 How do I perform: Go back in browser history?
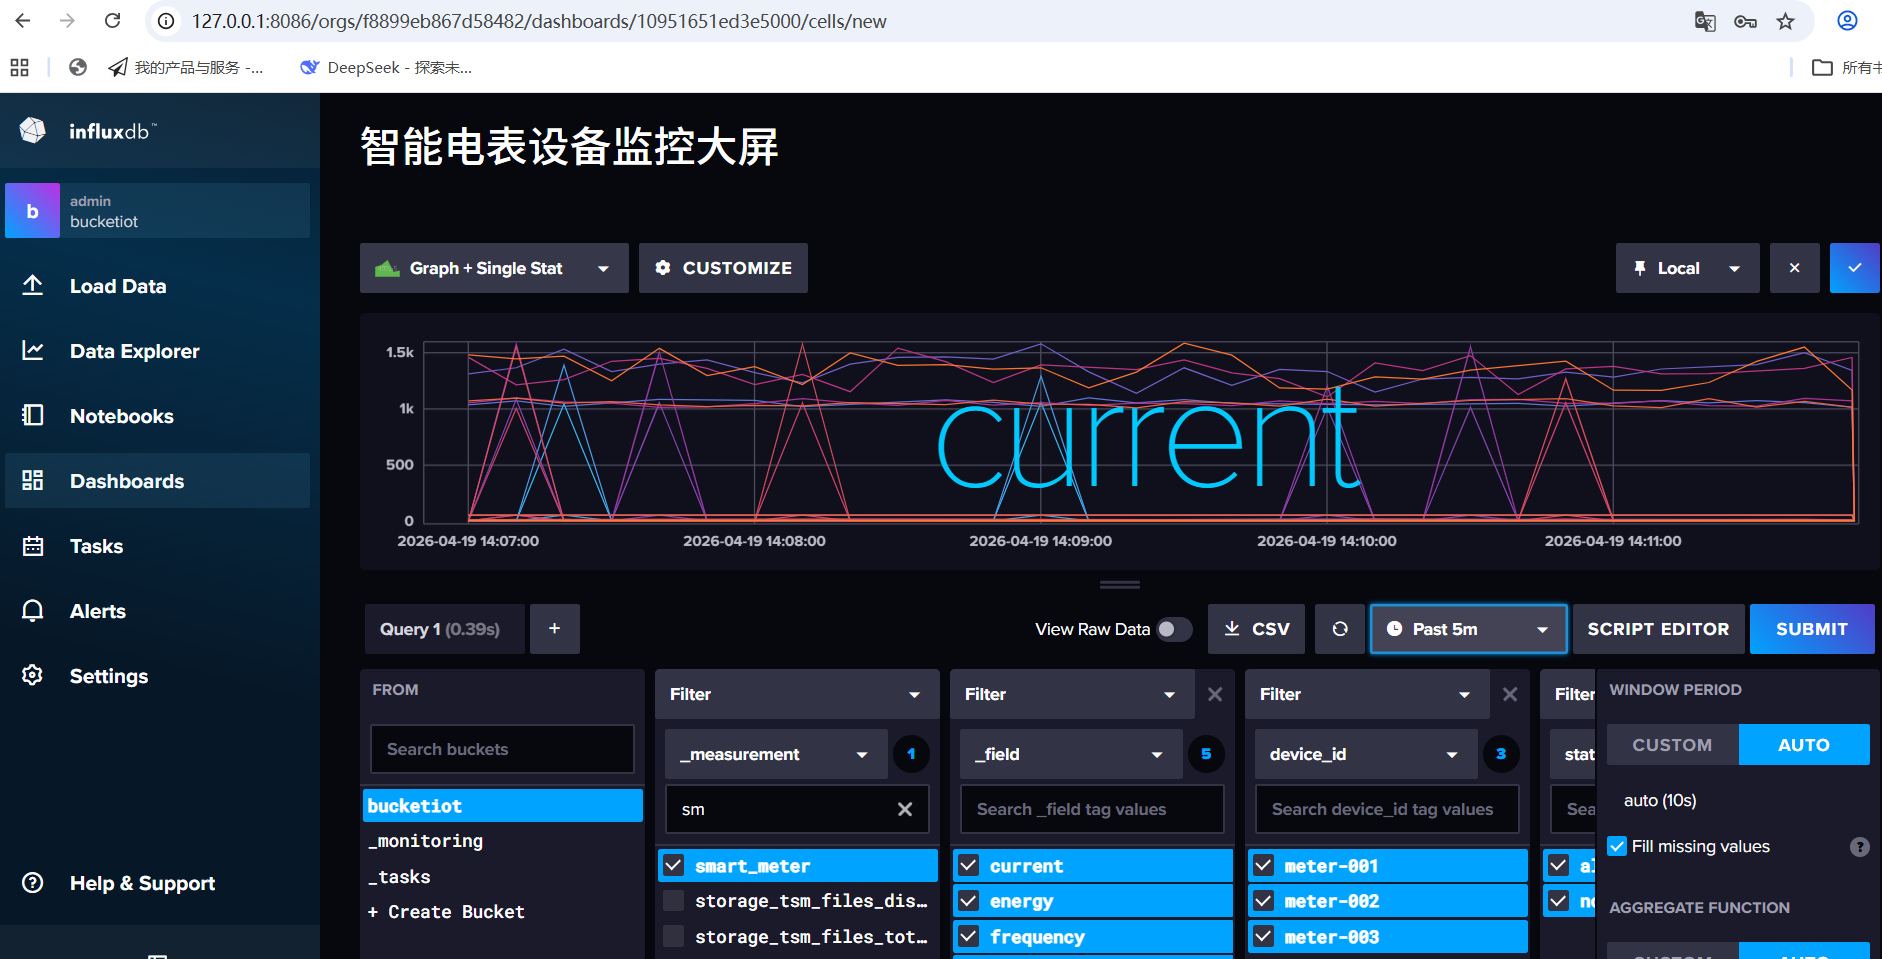click(23, 21)
